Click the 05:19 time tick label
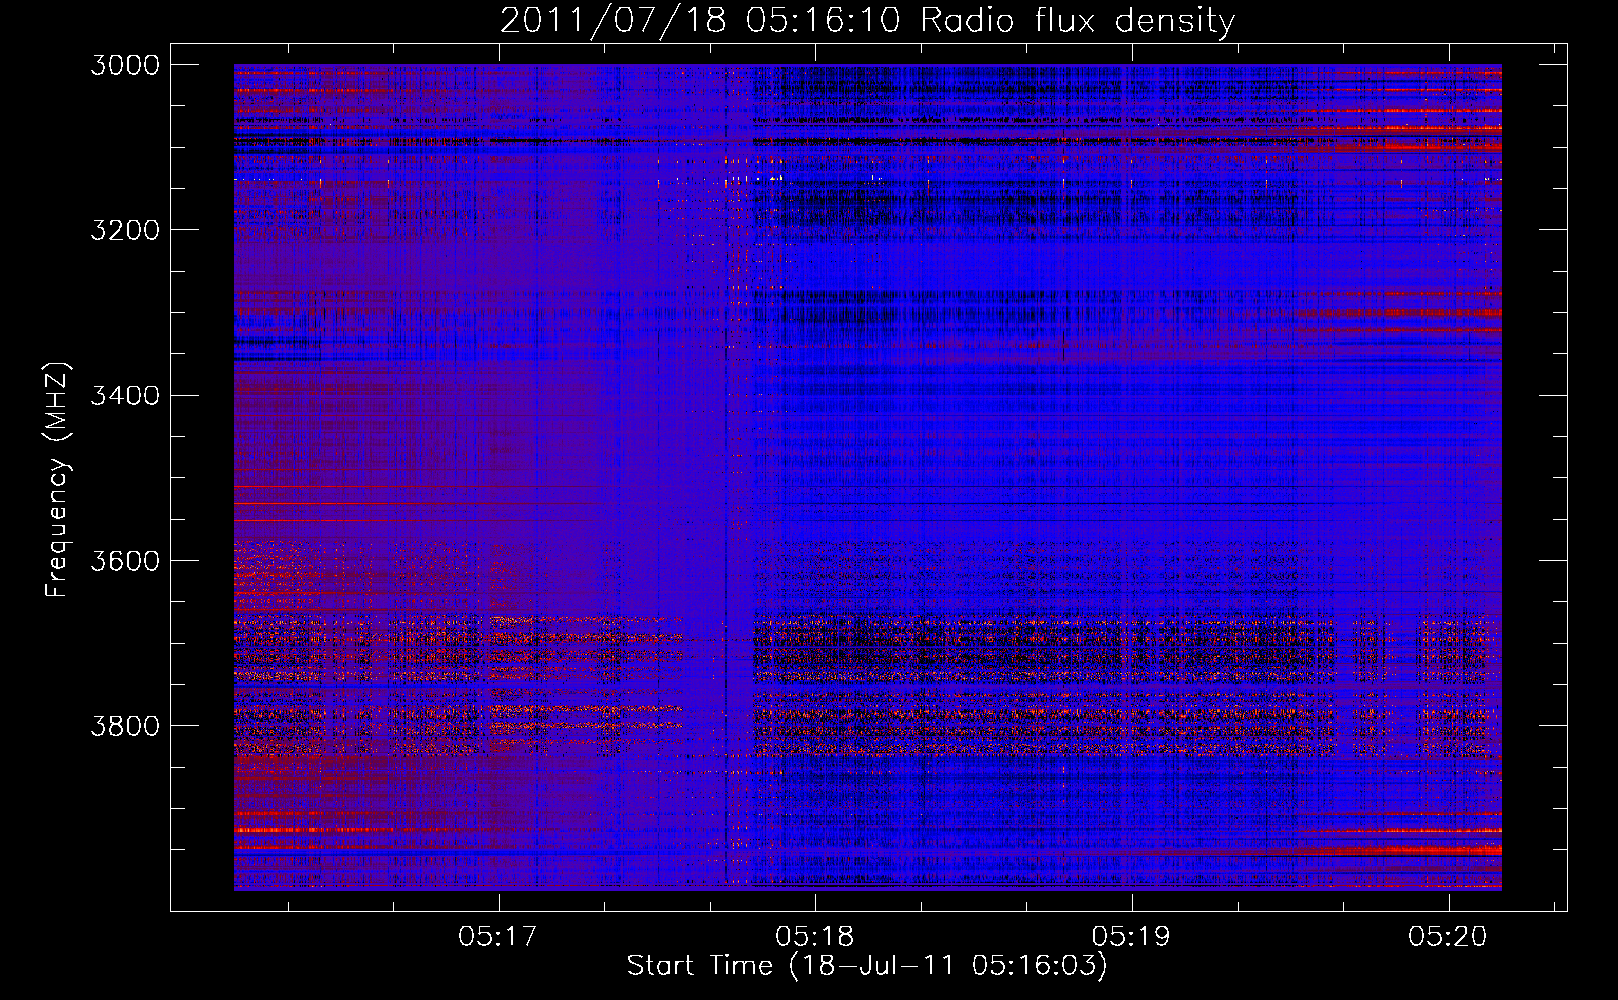This screenshot has height=1000, width=1618. 1132,936
